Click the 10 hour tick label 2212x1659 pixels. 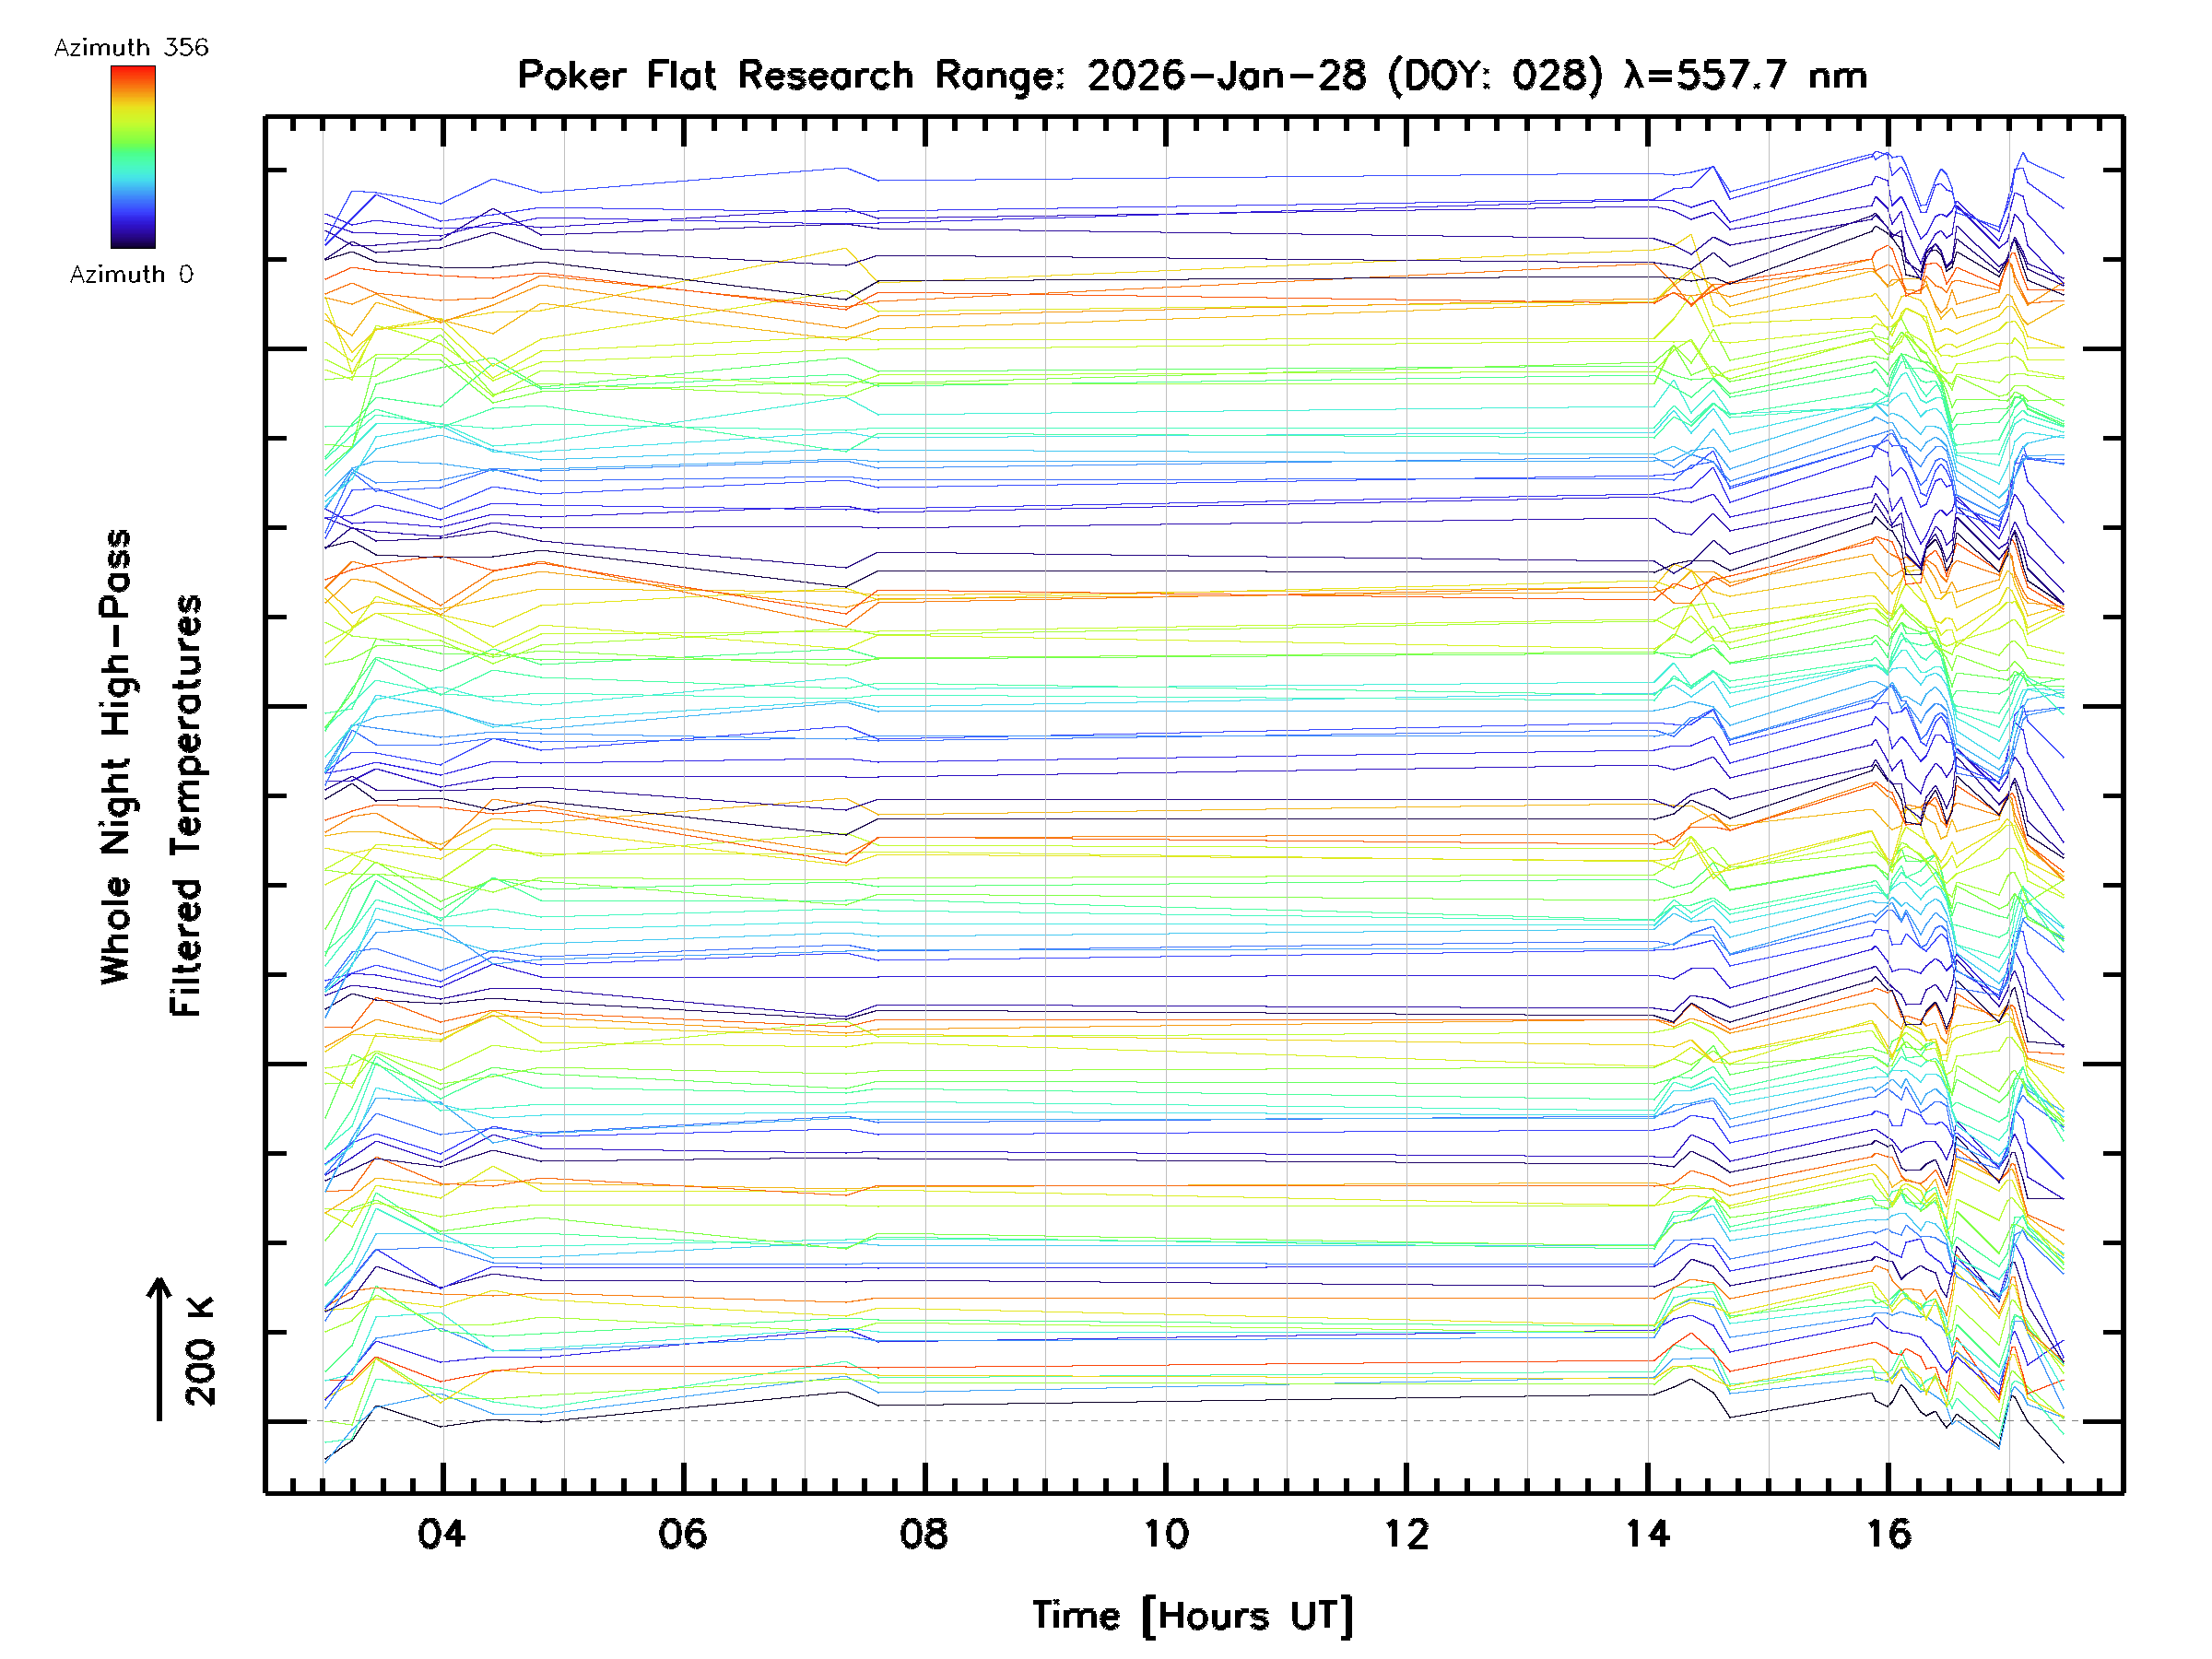pyautogui.click(x=1166, y=1534)
